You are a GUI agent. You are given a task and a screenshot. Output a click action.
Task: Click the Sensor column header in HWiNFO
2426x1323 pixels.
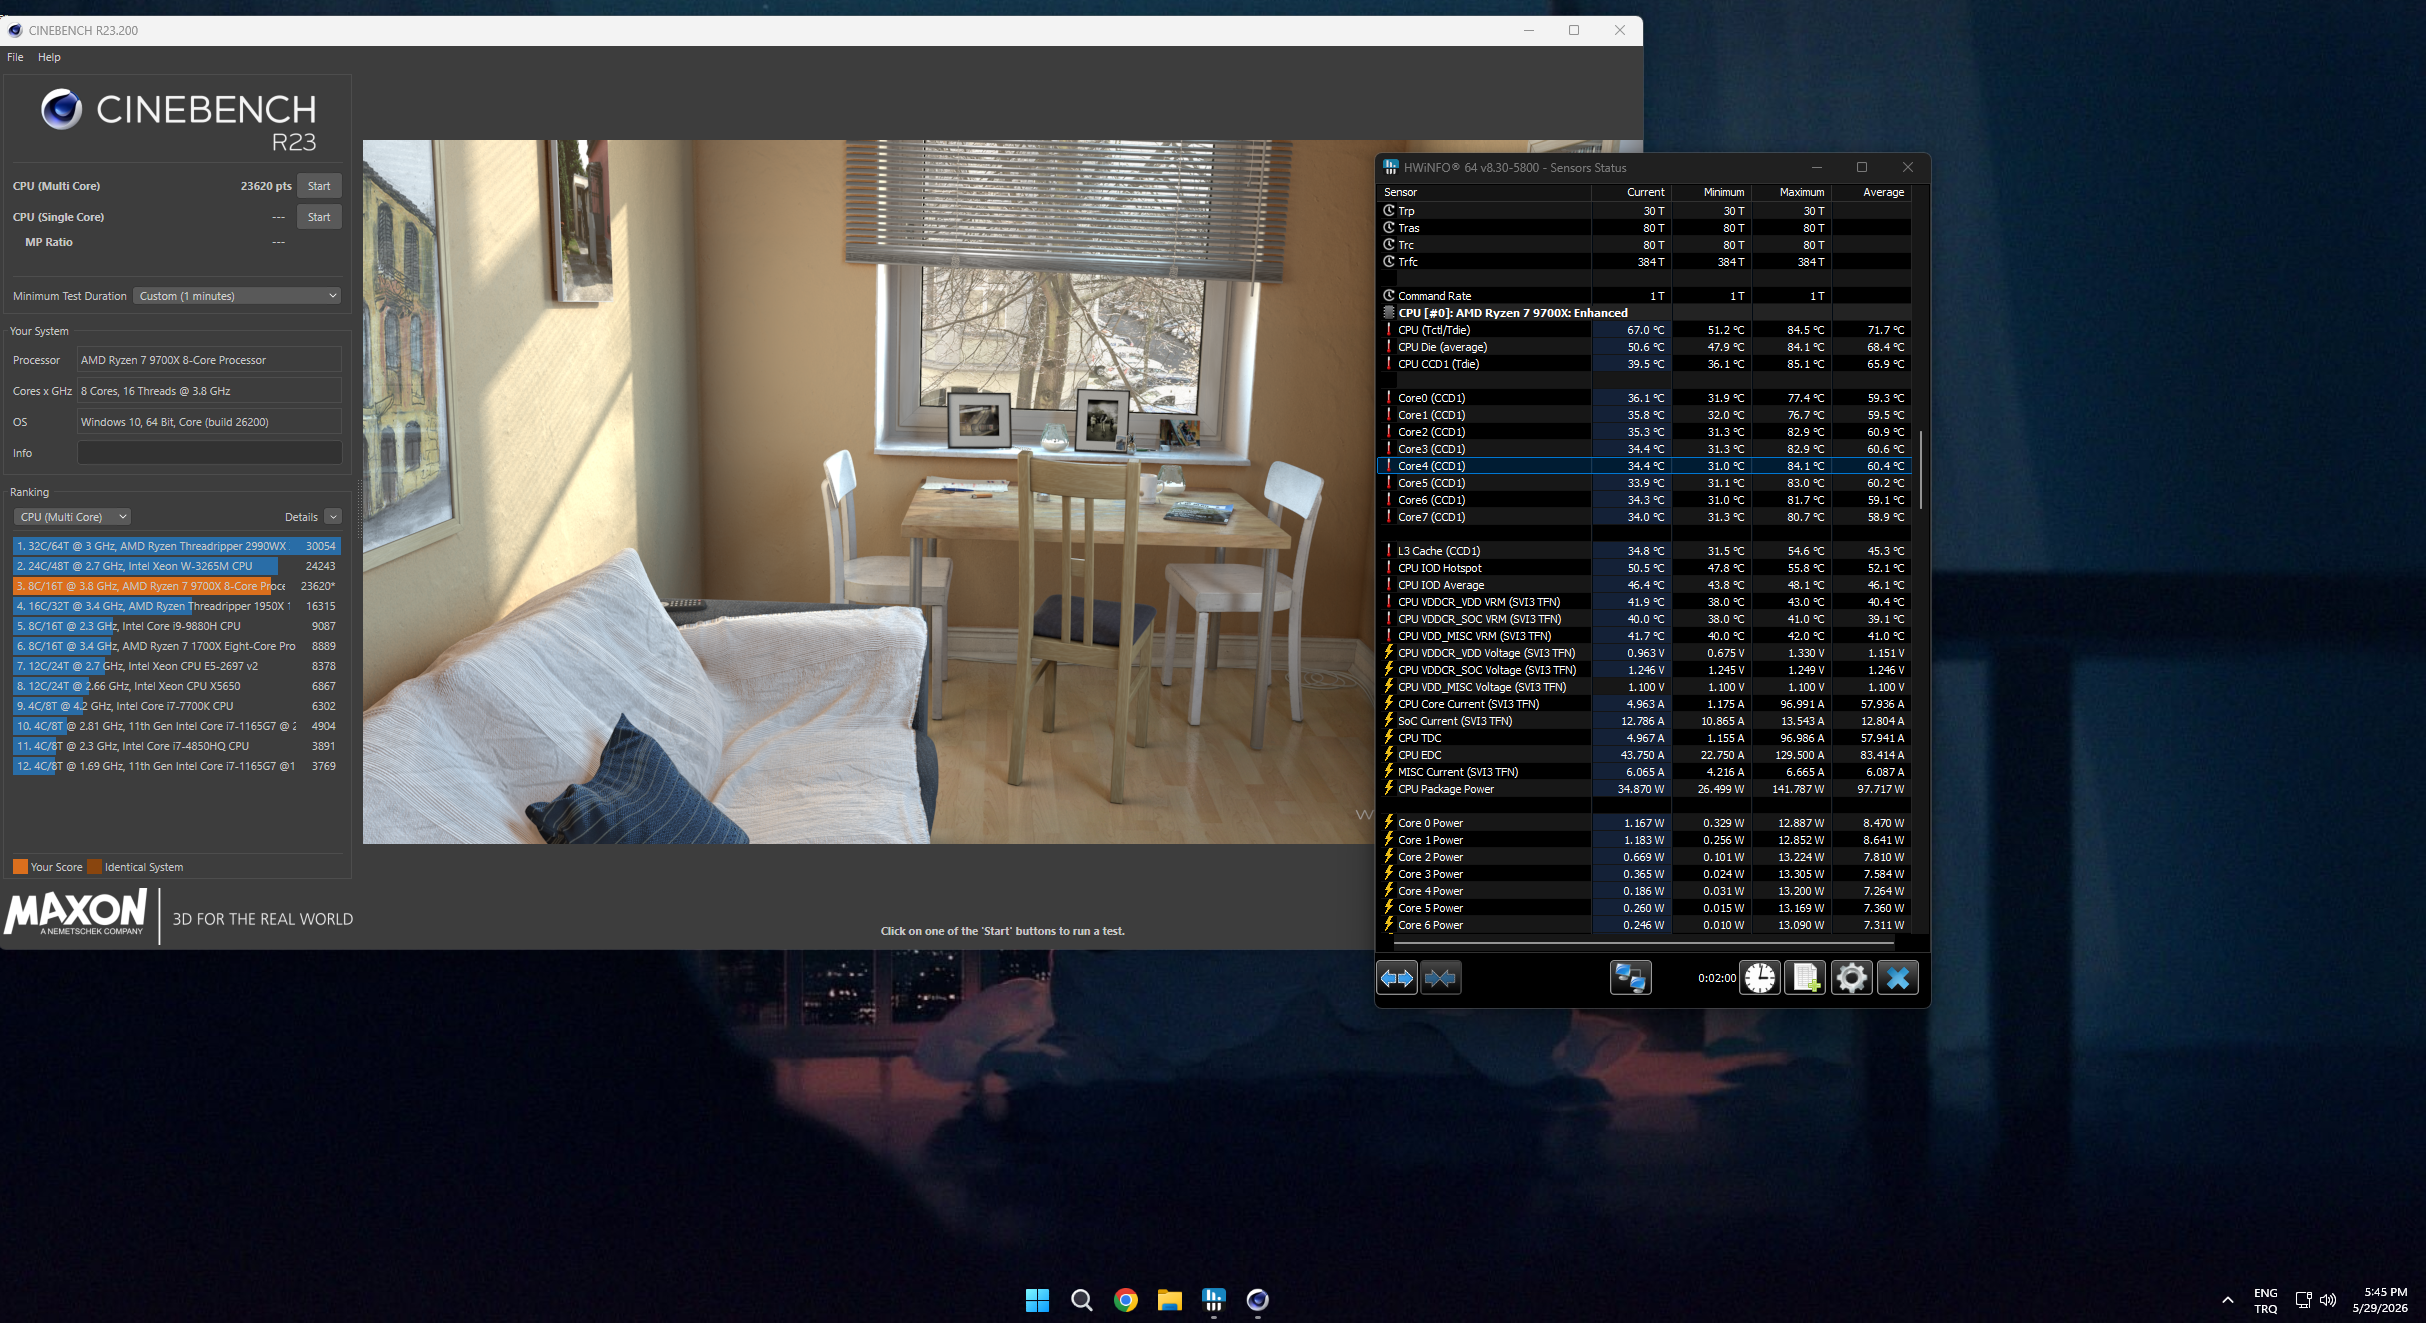[x=1484, y=192]
